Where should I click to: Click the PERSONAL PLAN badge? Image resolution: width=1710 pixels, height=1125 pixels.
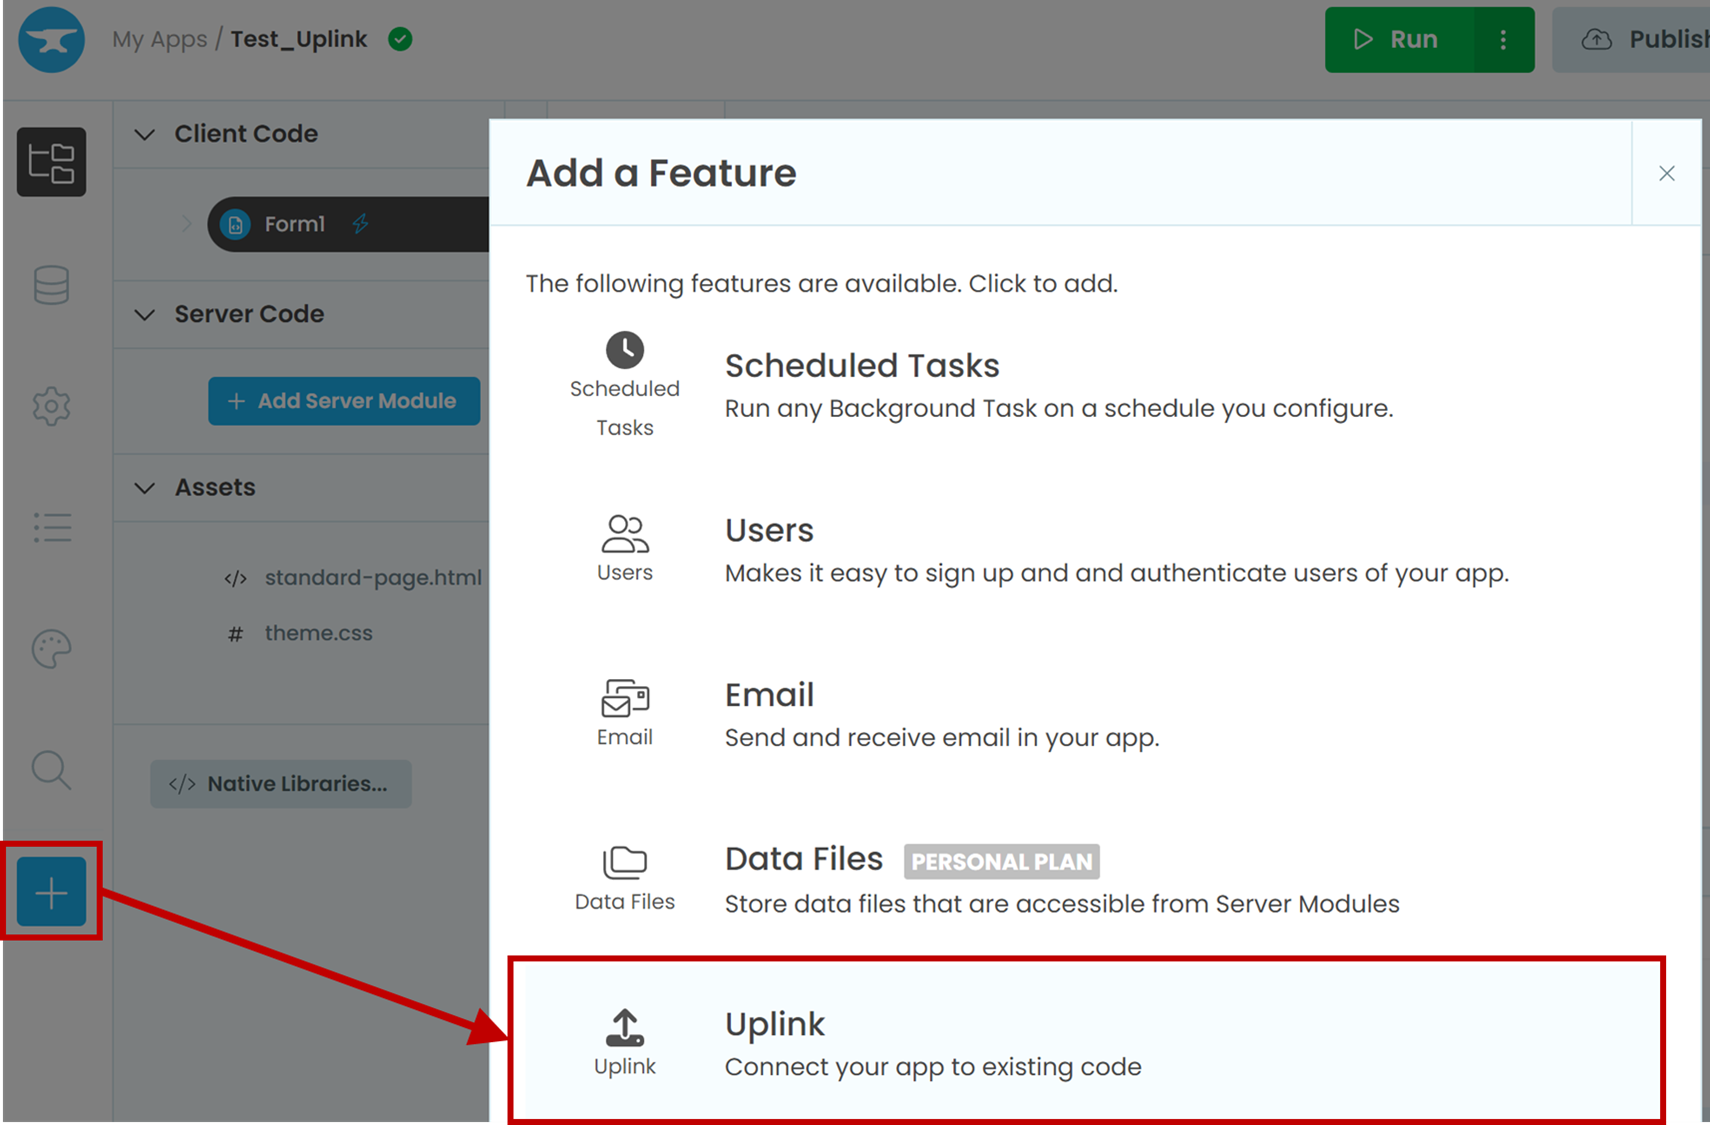point(1002,861)
